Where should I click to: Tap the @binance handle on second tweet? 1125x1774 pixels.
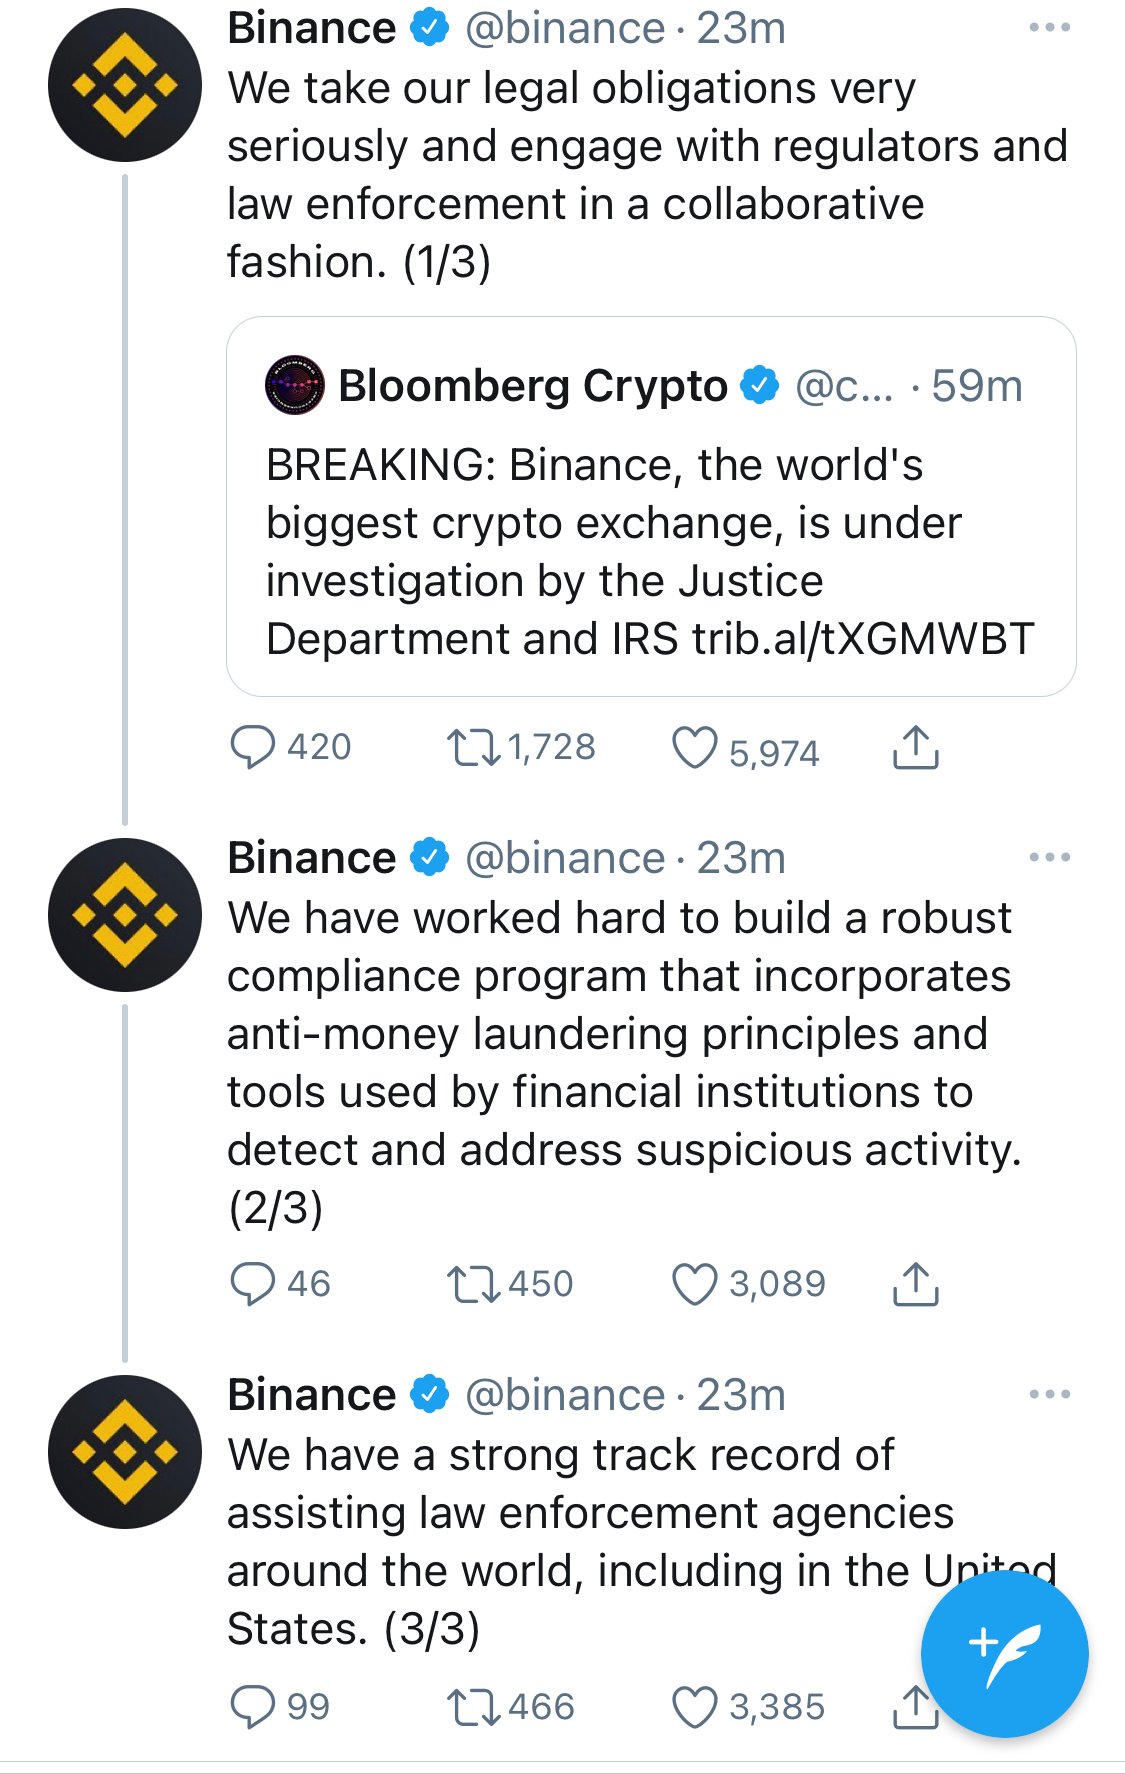[x=565, y=858]
